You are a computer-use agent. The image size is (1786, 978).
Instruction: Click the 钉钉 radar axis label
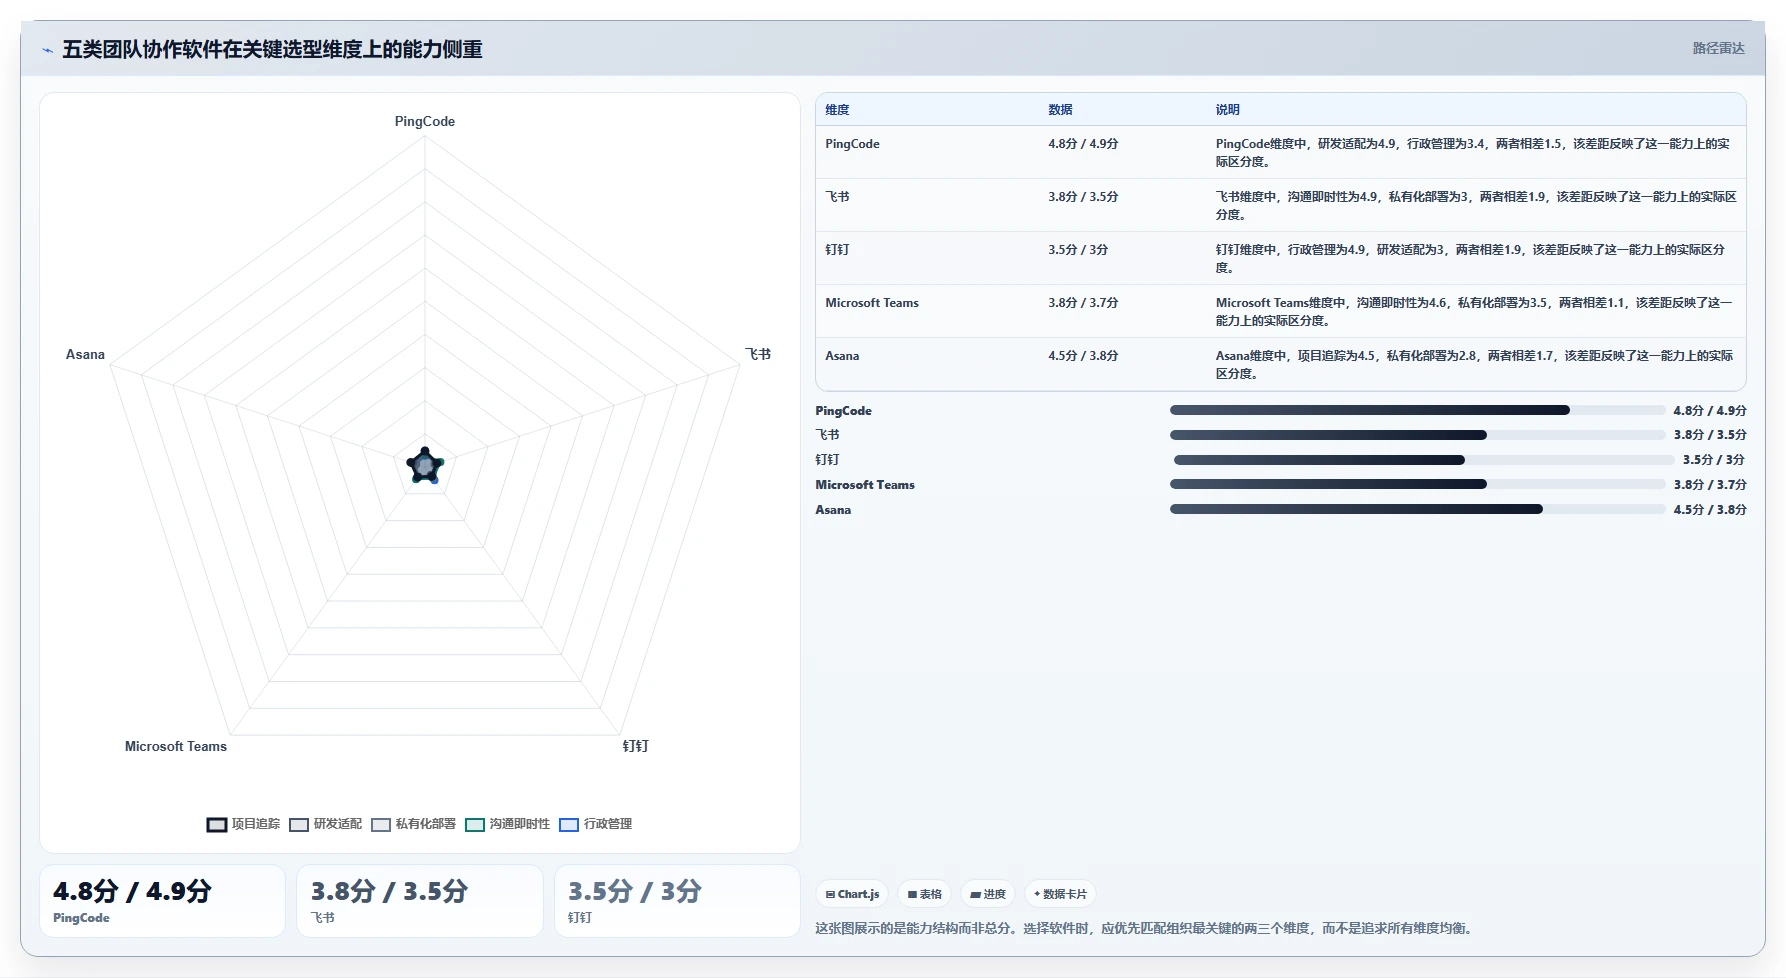[636, 746]
